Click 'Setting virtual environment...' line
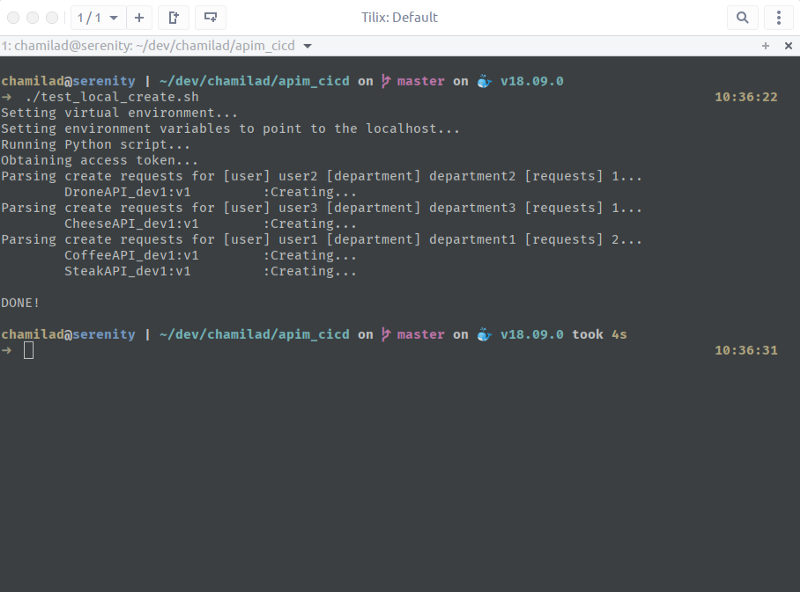This screenshot has width=800, height=592. pos(119,113)
